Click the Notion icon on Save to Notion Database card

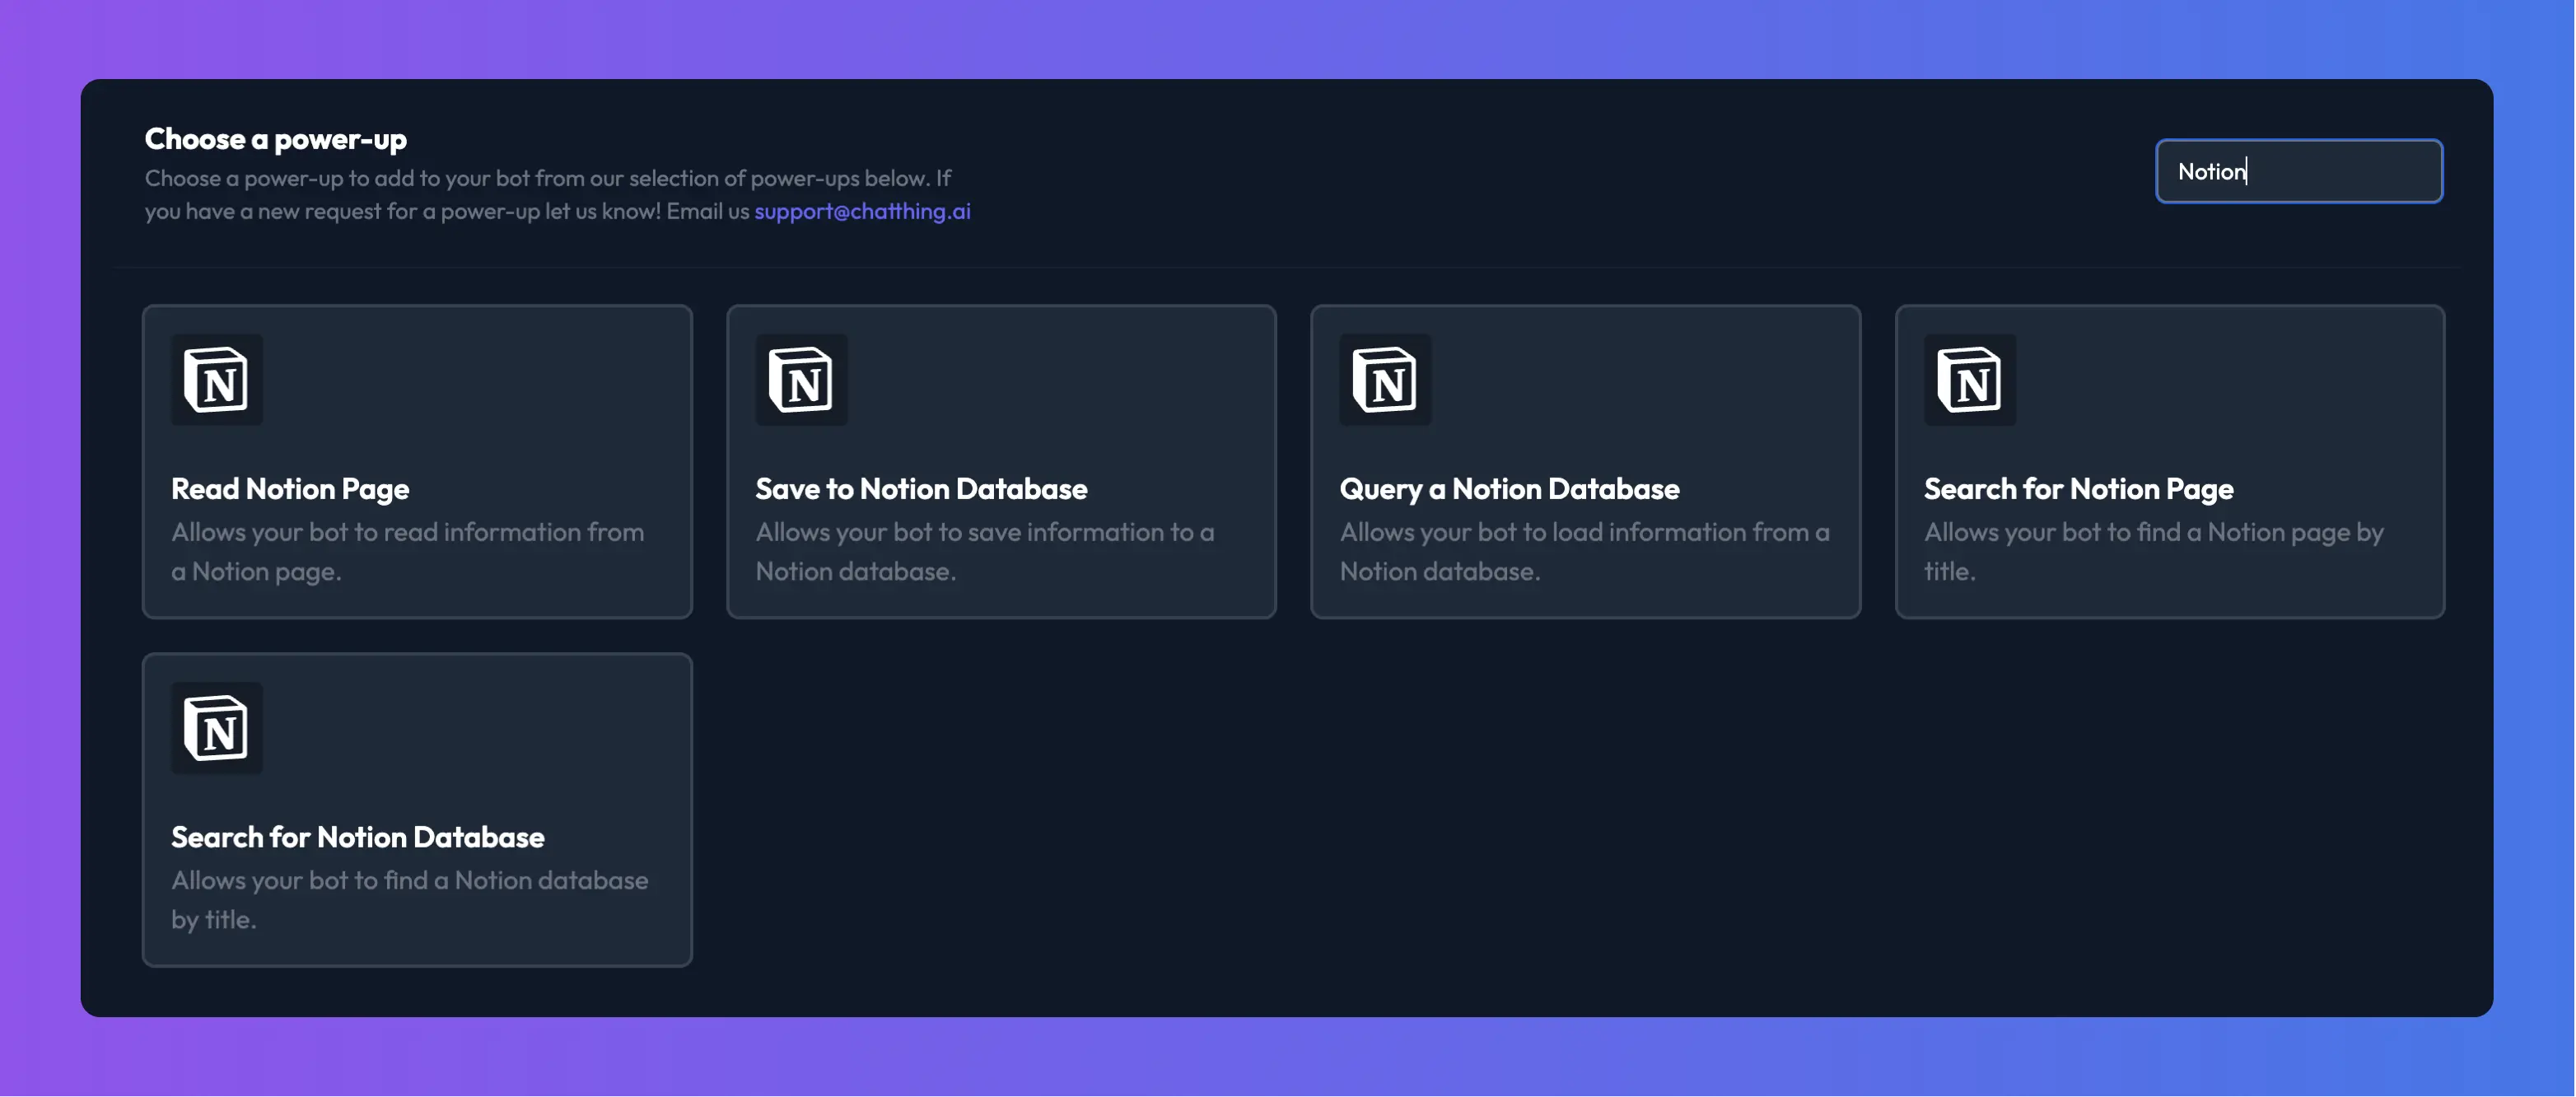tap(801, 380)
